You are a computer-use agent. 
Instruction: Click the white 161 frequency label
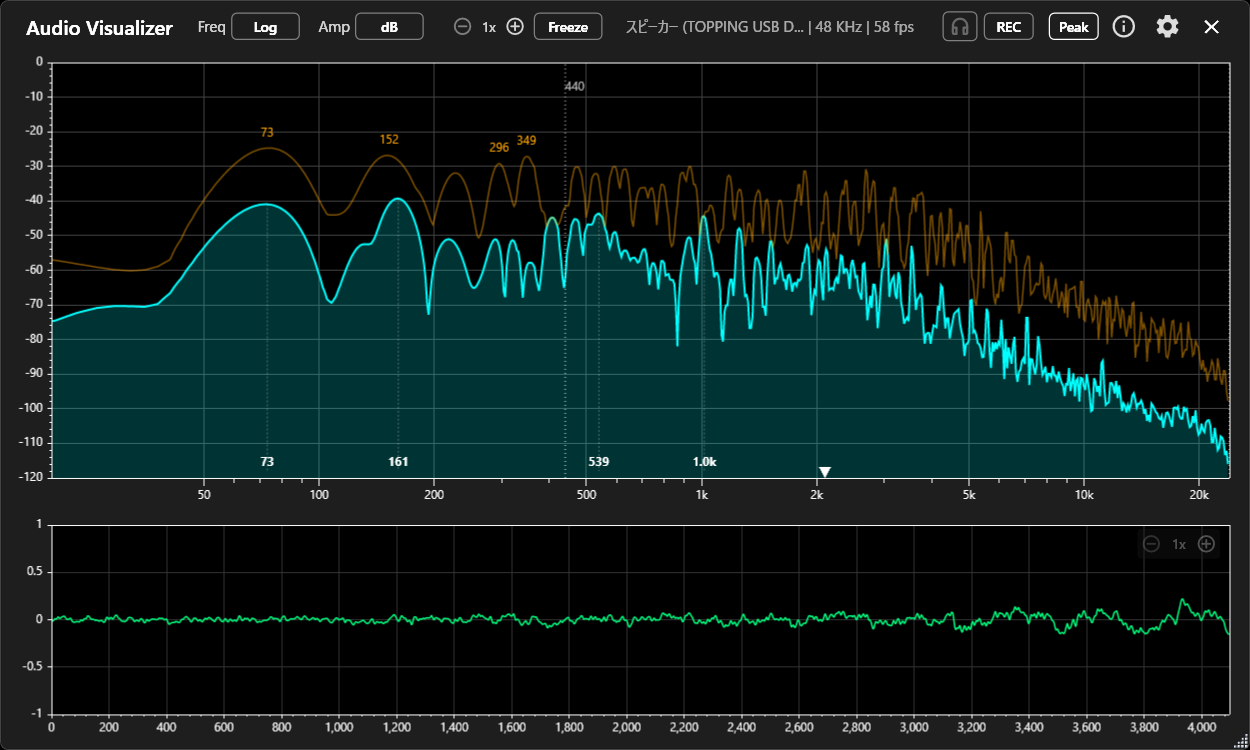[x=398, y=462]
